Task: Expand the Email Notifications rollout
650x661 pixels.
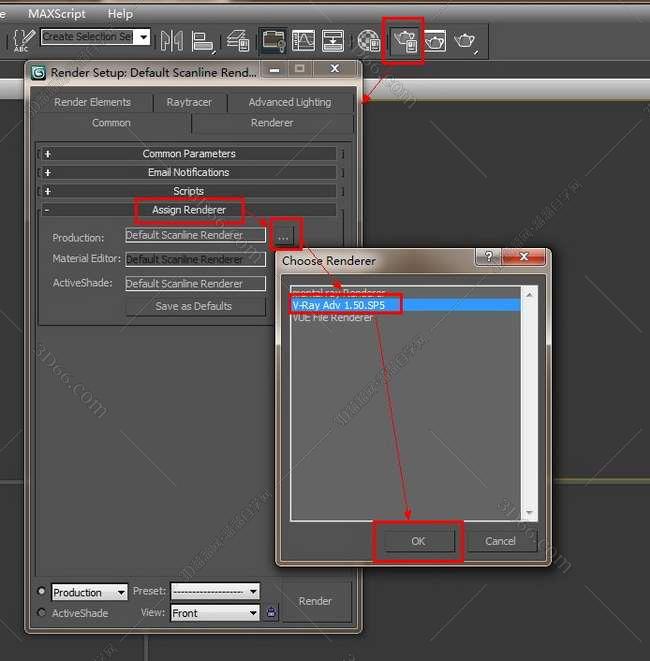Action: tap(189, 172)
